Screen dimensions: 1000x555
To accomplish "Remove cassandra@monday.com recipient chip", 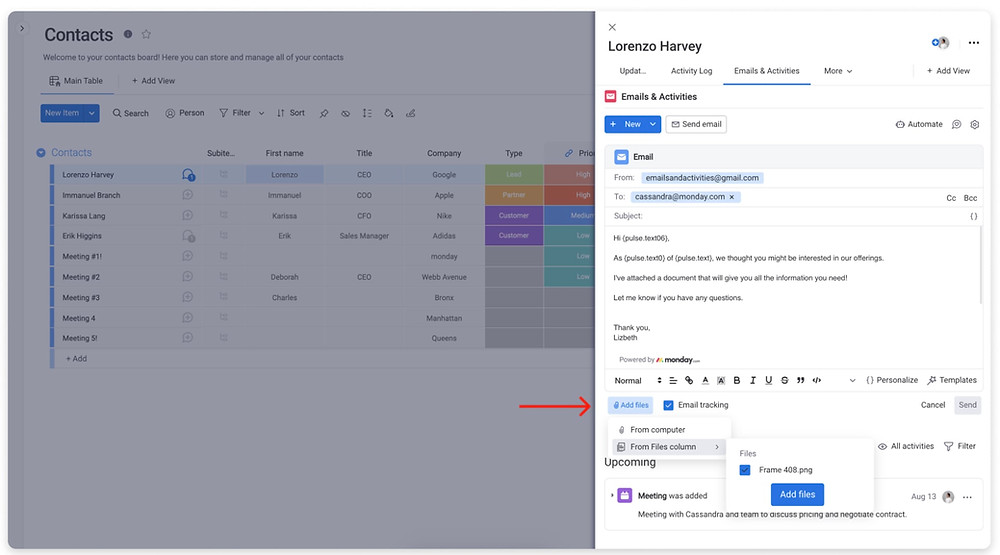I will click(x=732, y=197).
